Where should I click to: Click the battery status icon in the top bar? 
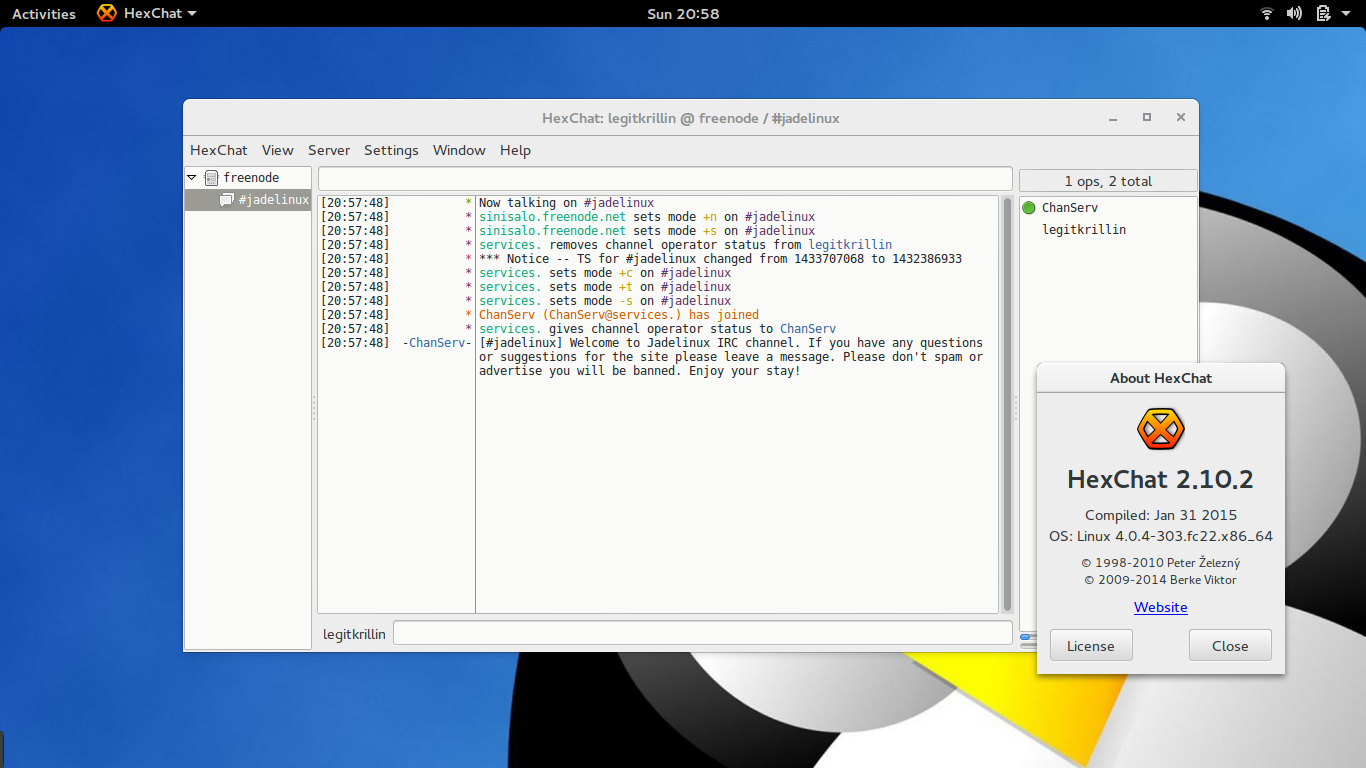click(1323, 13)
